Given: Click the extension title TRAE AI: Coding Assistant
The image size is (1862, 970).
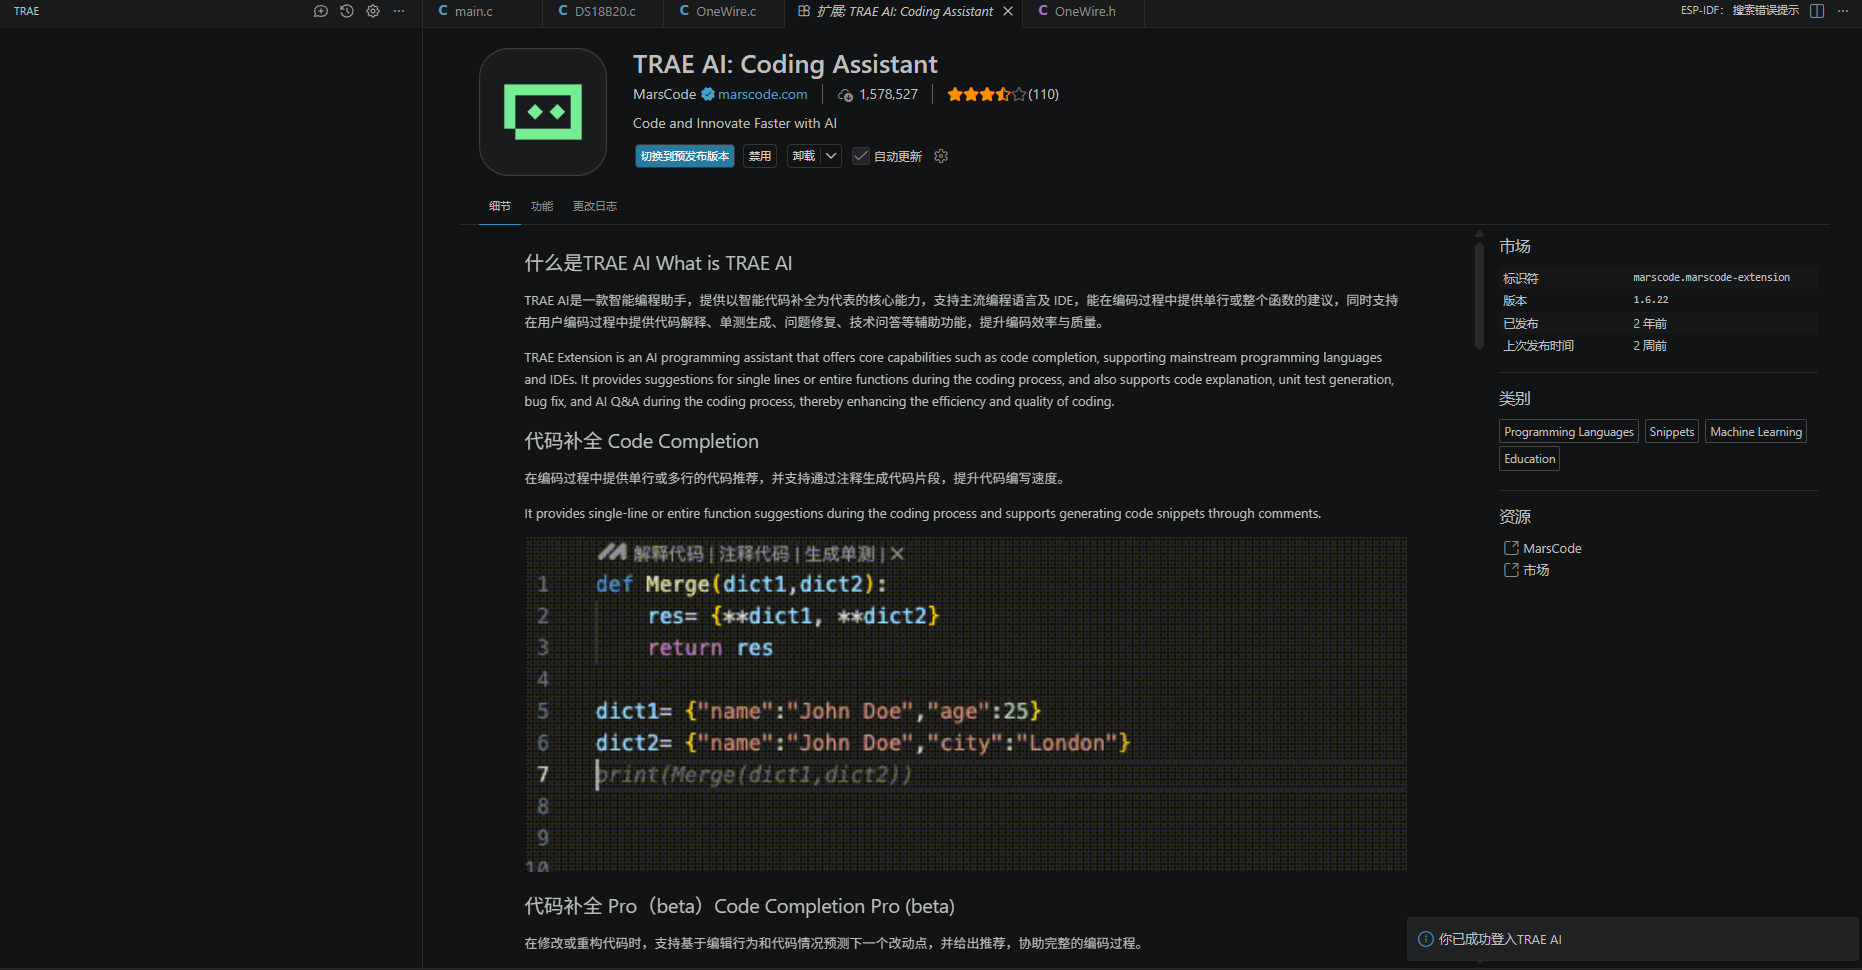Looking at the screenshot, I should (785, 64).
